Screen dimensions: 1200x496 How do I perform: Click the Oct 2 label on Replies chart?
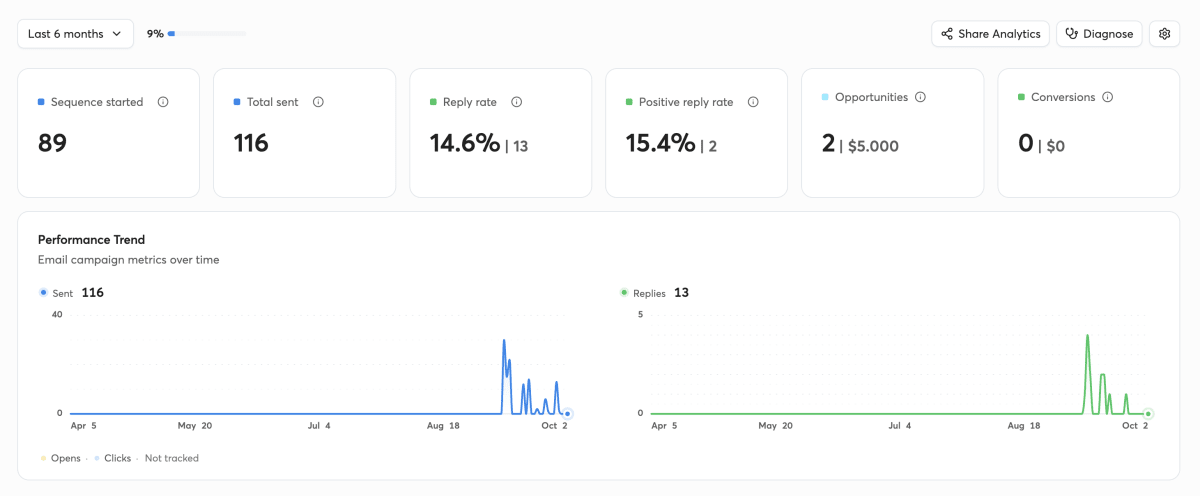tap(1135, 425)
